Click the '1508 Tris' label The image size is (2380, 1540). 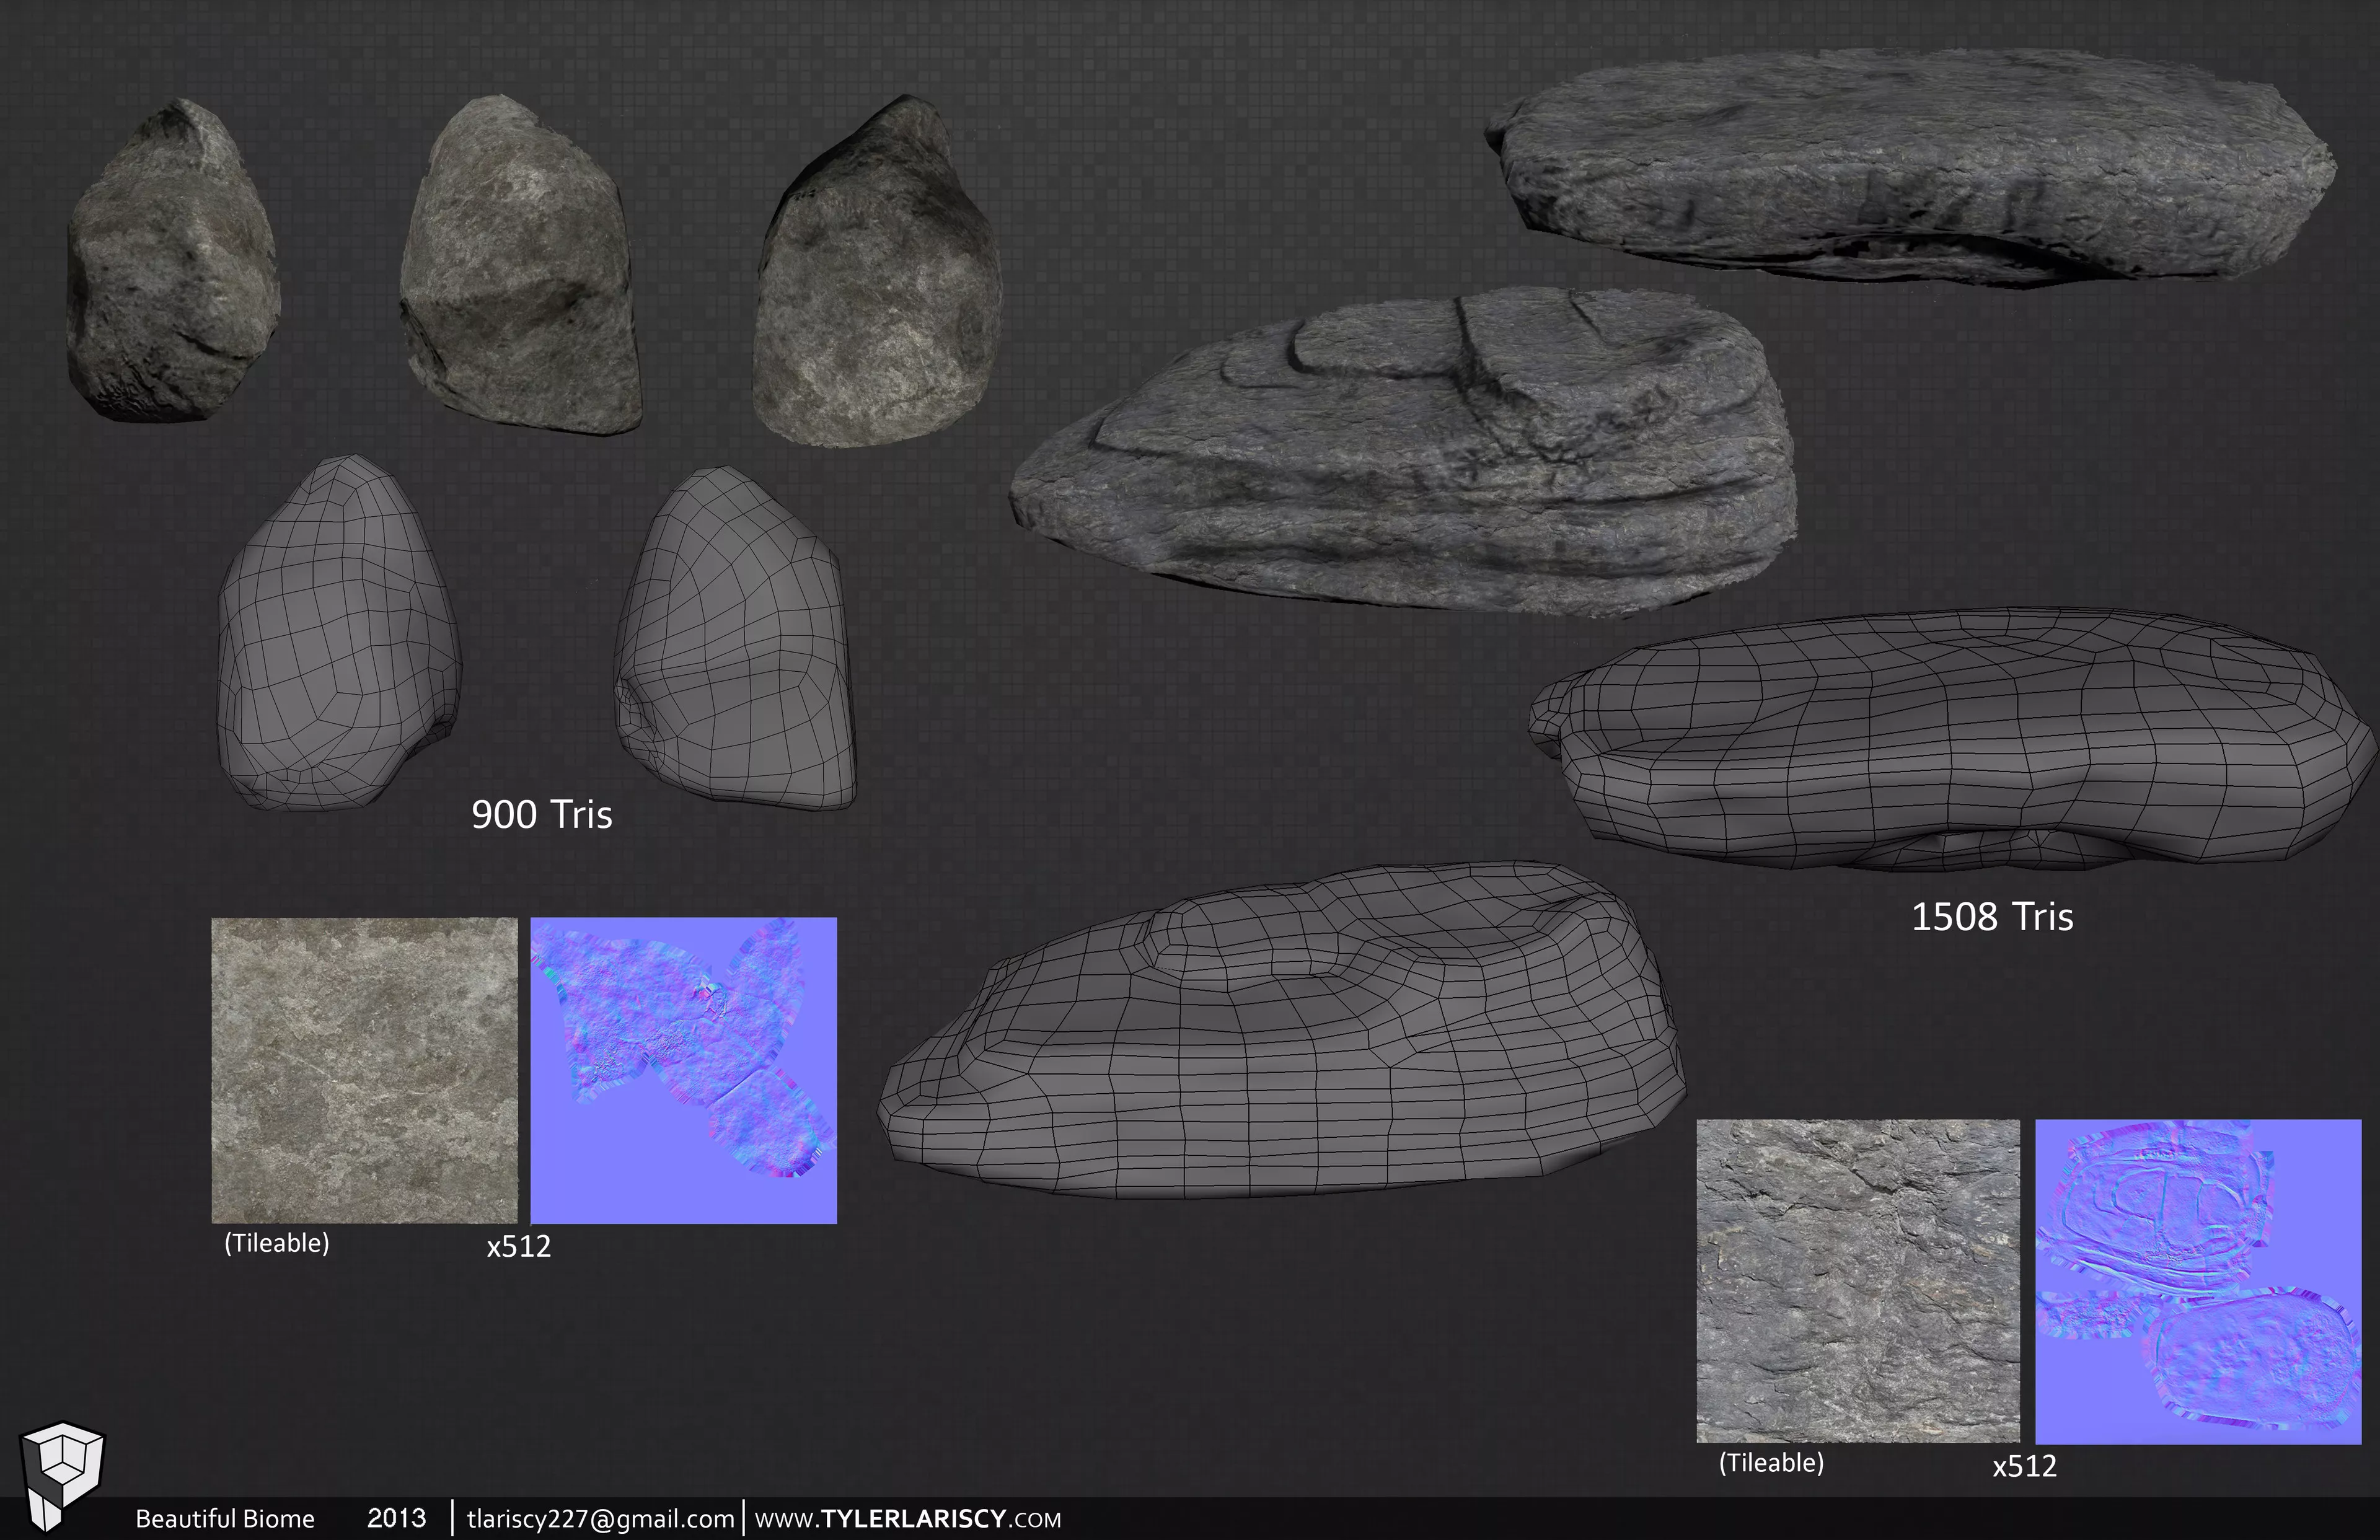[x=1991, y=917]
